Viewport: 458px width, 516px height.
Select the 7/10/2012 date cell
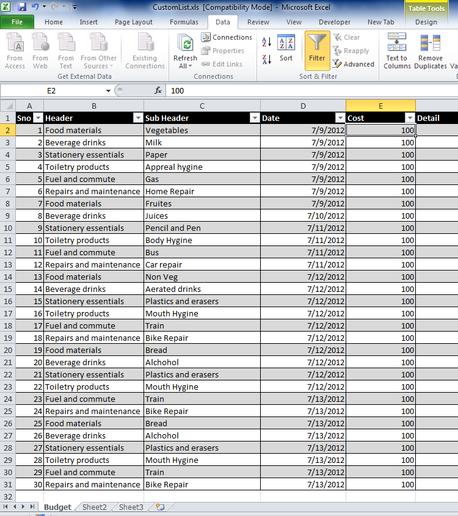coord(303,216)
